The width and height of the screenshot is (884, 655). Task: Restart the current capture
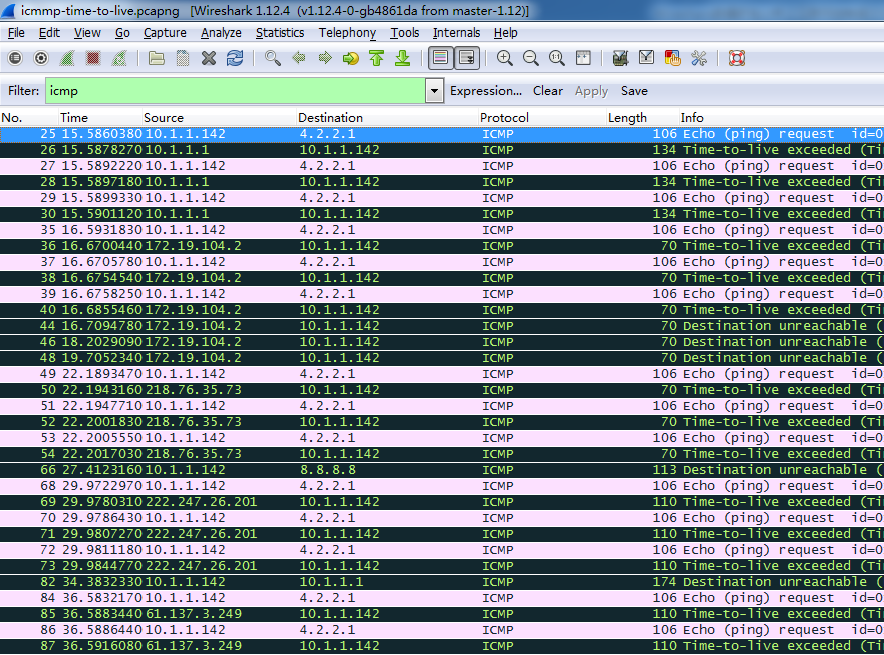(x=119, y=58)
